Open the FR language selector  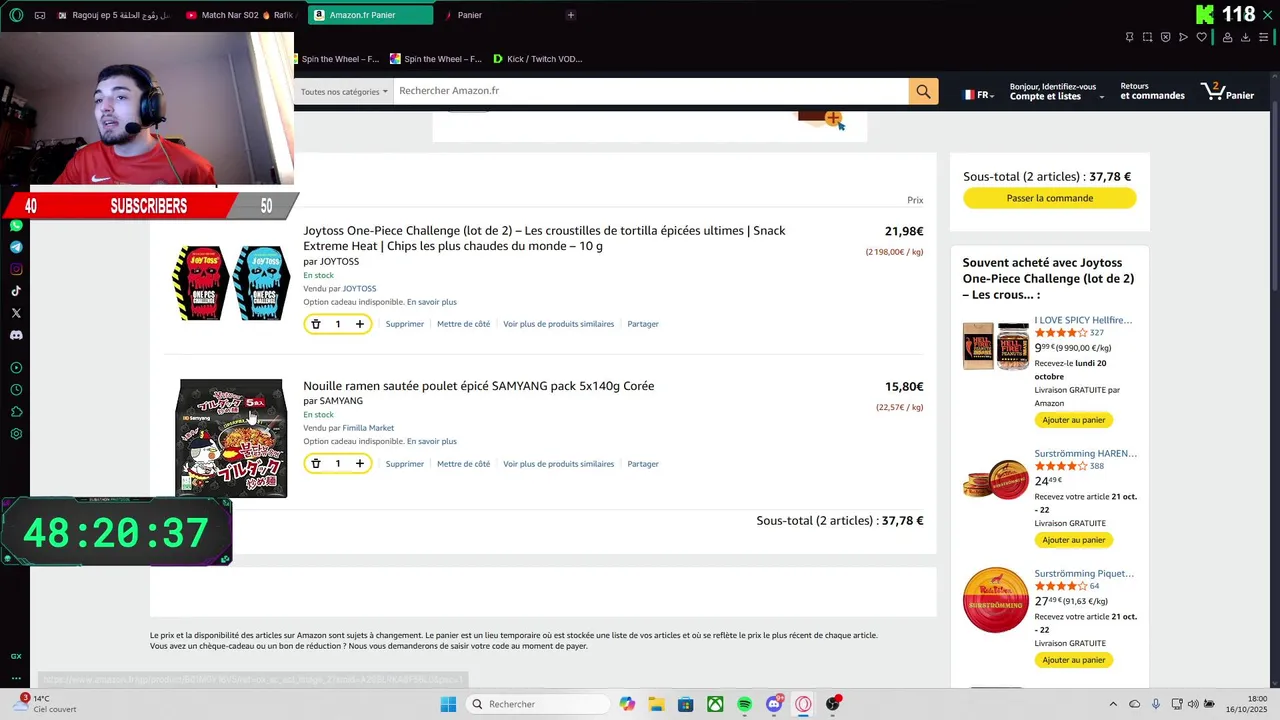(979, 95)
